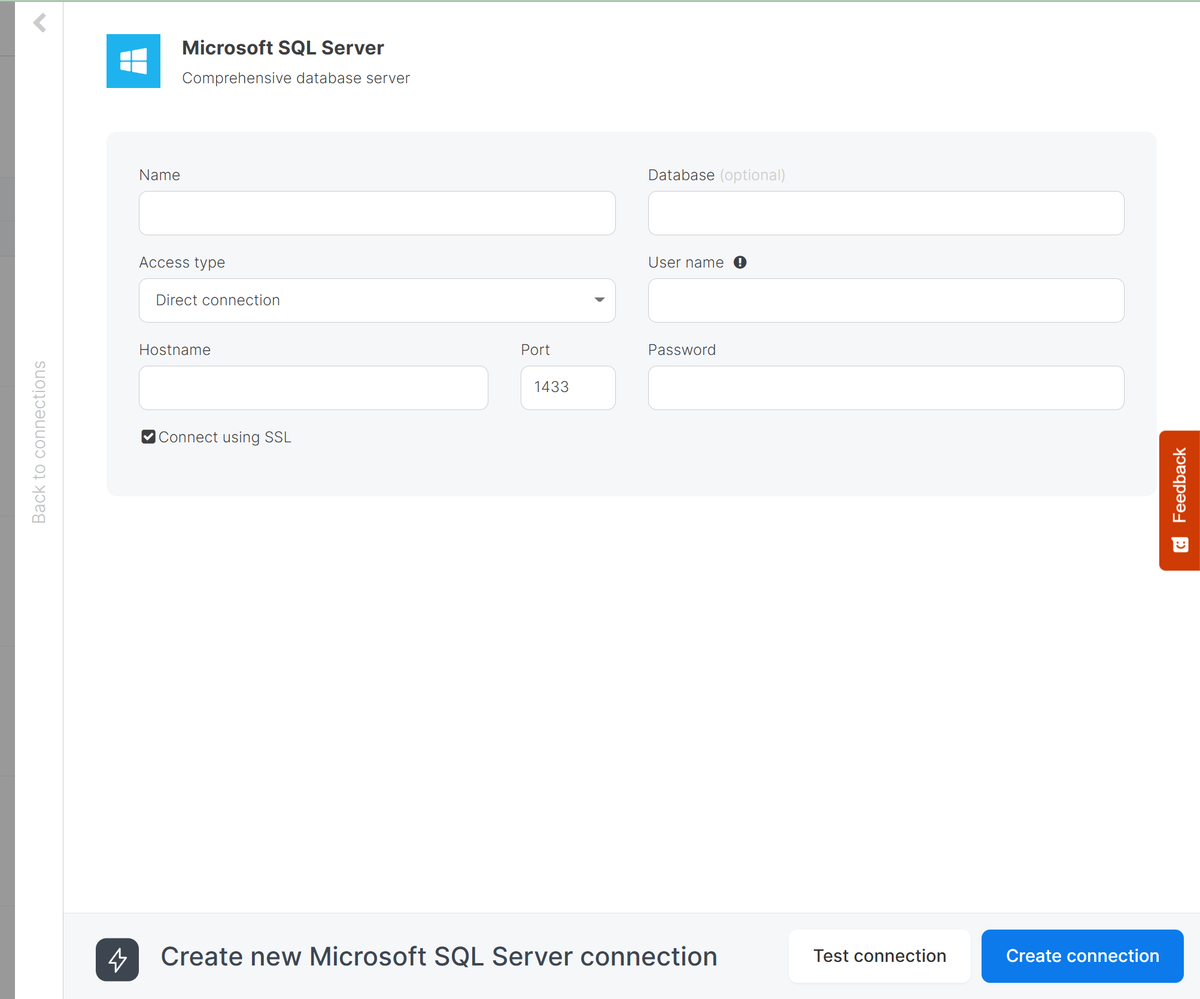Click the Microsoft SQL Server windows logo icon
Screen dimensions: 1200x999
[133, 61]
